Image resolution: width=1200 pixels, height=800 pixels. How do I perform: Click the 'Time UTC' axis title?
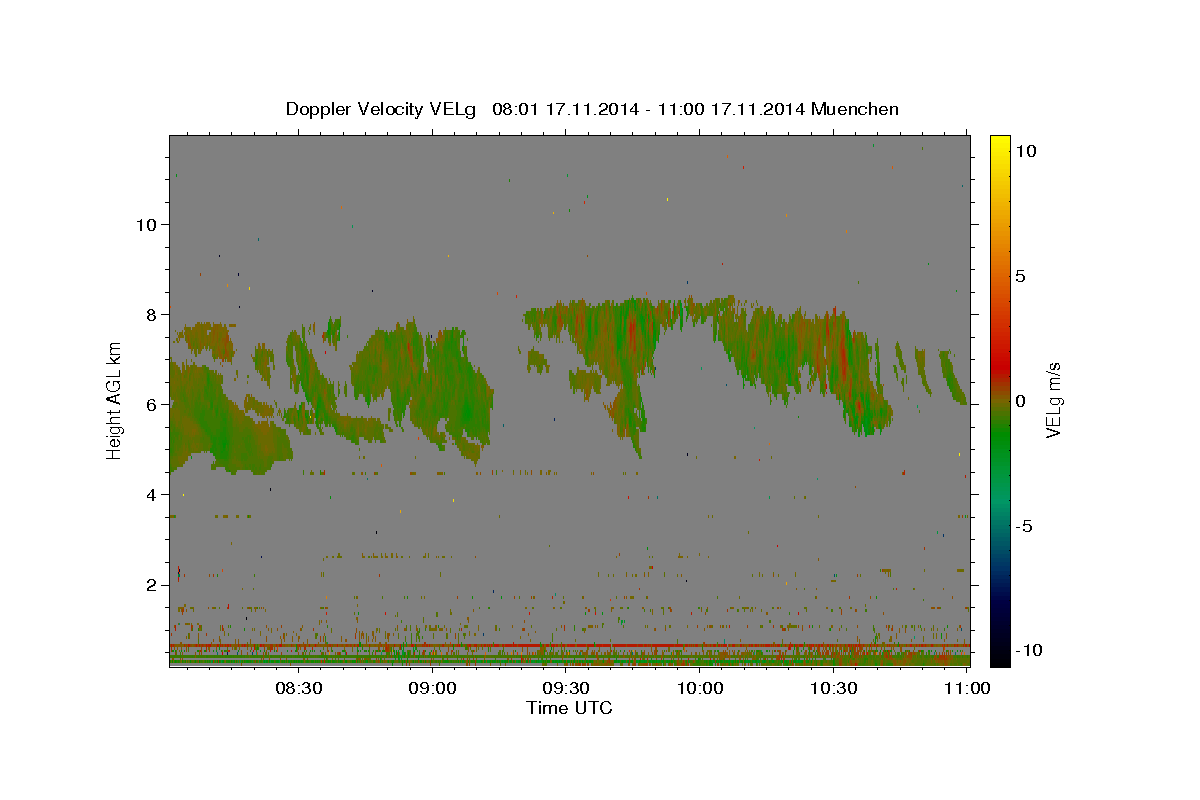[569, 708]
